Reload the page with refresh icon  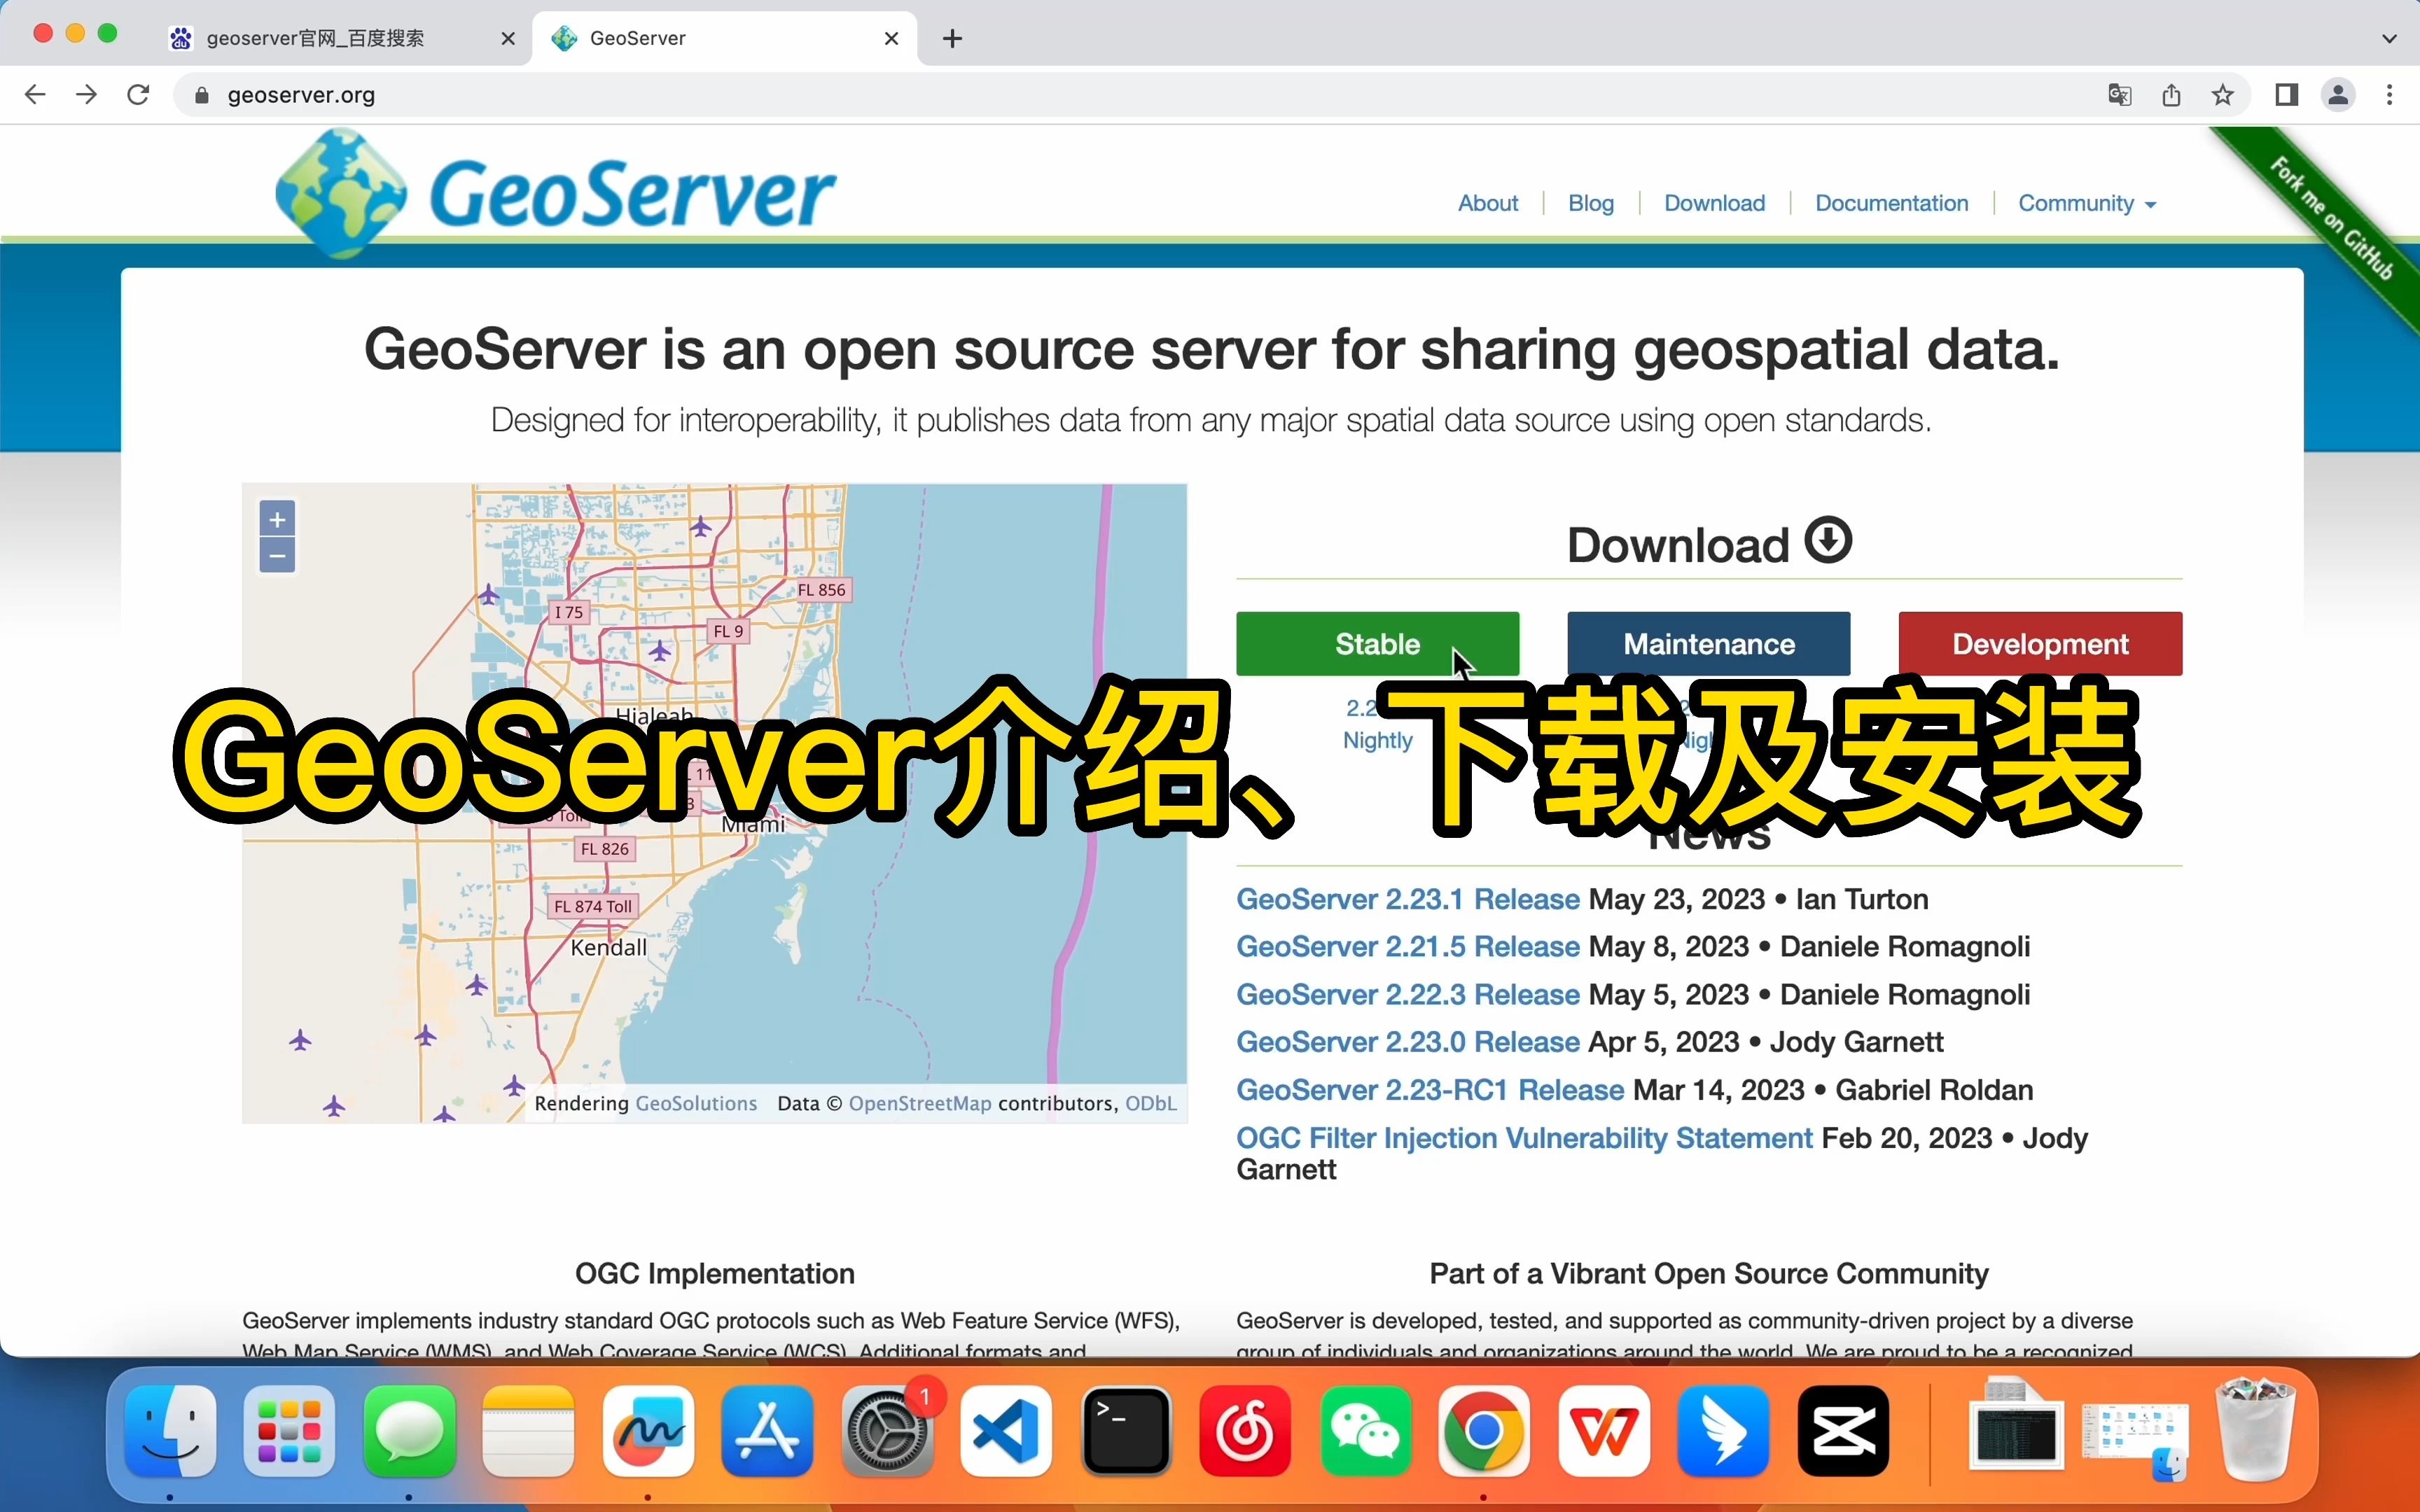pyautogui.click(x=138, y=95)
